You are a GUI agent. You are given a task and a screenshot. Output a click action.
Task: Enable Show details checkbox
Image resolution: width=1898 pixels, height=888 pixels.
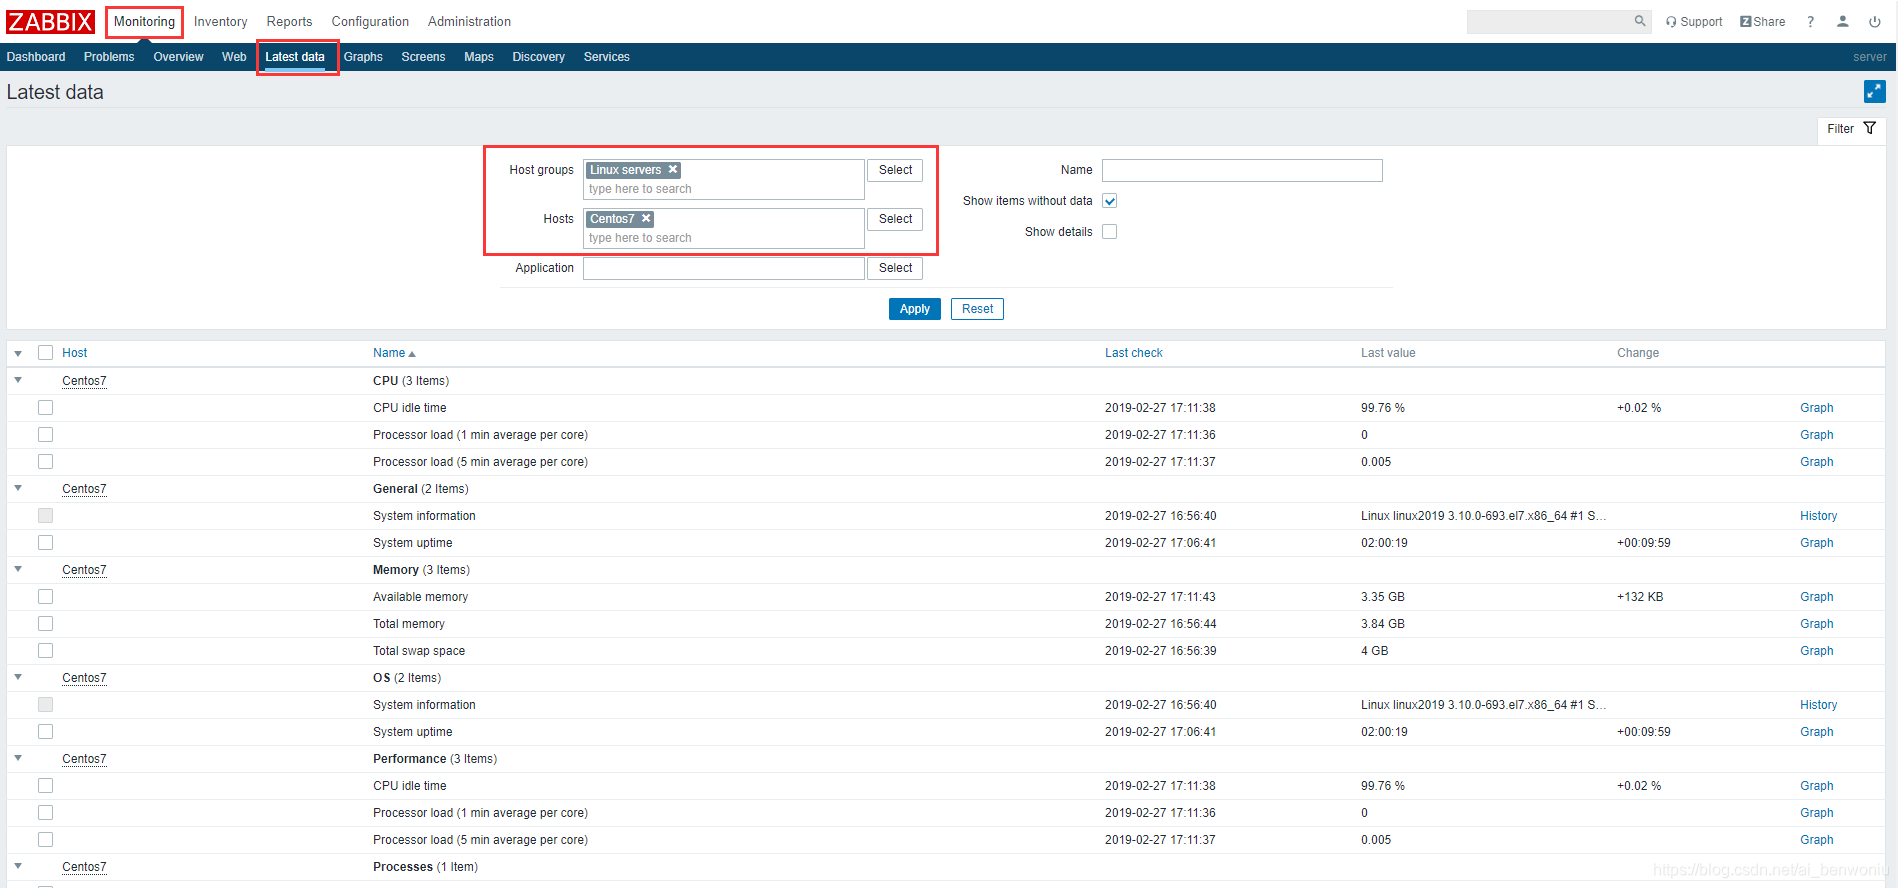coord(1109,232)
